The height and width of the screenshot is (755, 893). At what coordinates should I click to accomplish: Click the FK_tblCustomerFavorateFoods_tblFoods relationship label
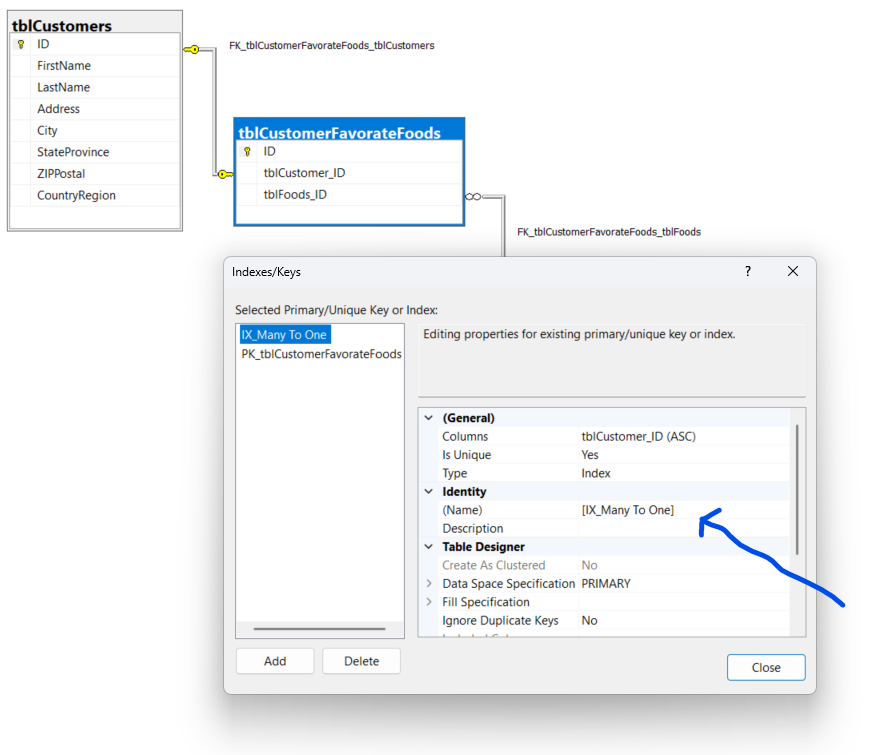coord(609,232)
